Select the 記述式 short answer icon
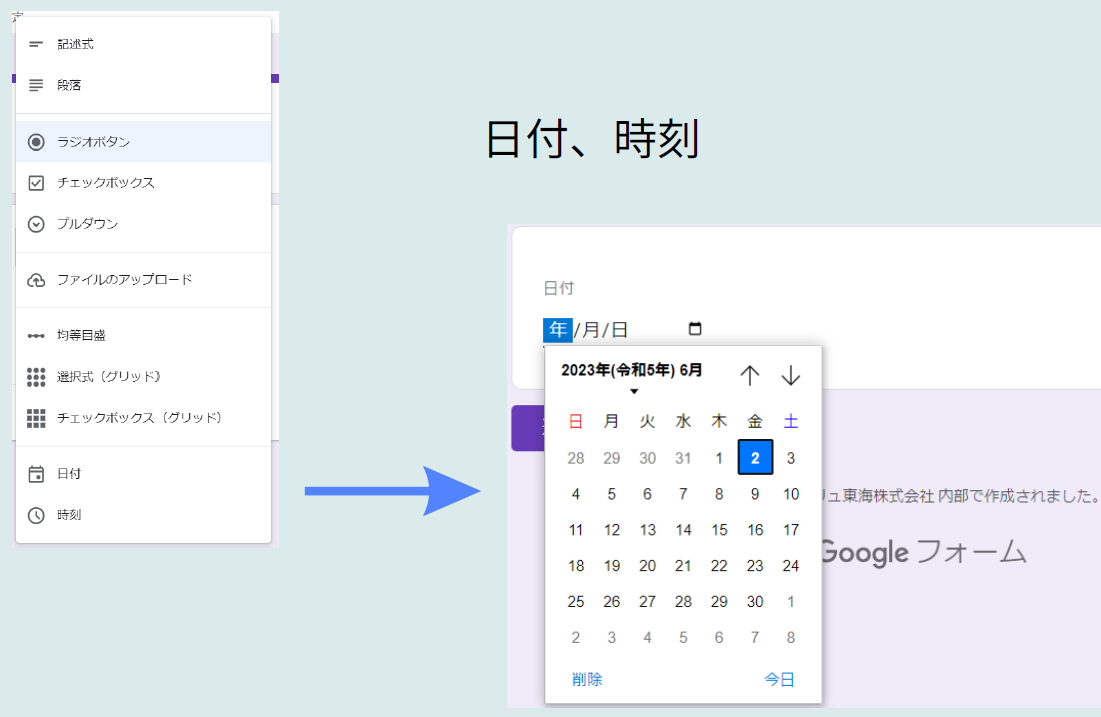Image resolution: width=1101 pixels, height=717 pixels. point(36,44)
